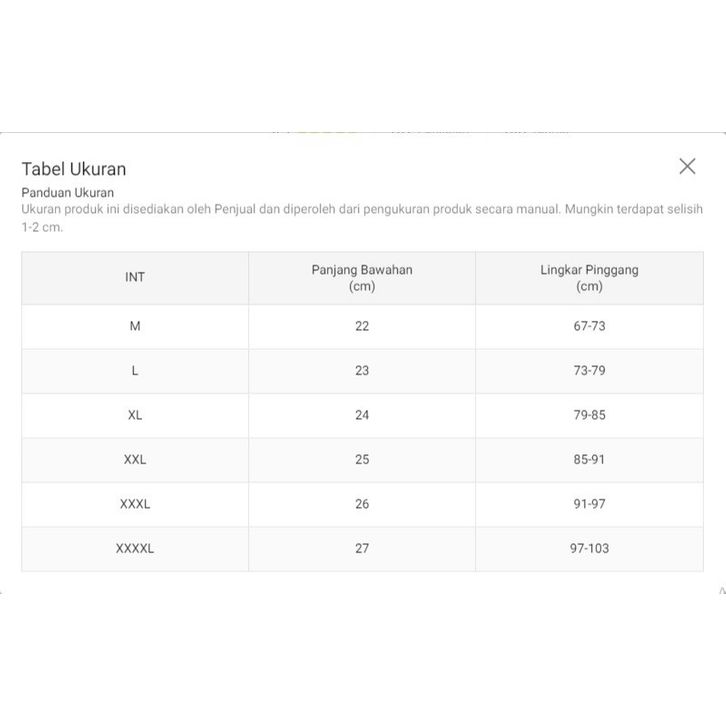Click the 85-91 waist value

pos(589,459)
